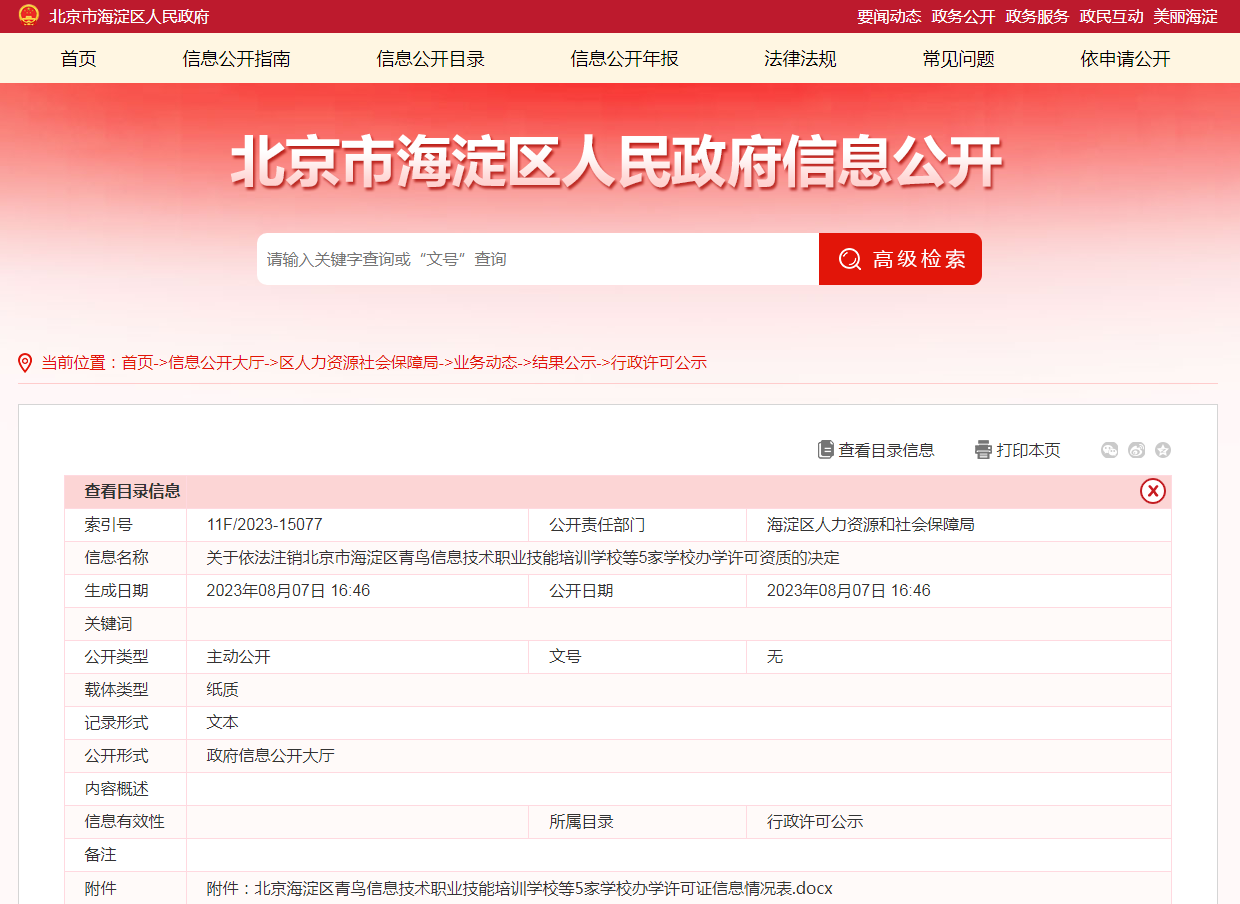Open 政务公开 in top bar
The image size is (1240, 904).
coord(963,17)
